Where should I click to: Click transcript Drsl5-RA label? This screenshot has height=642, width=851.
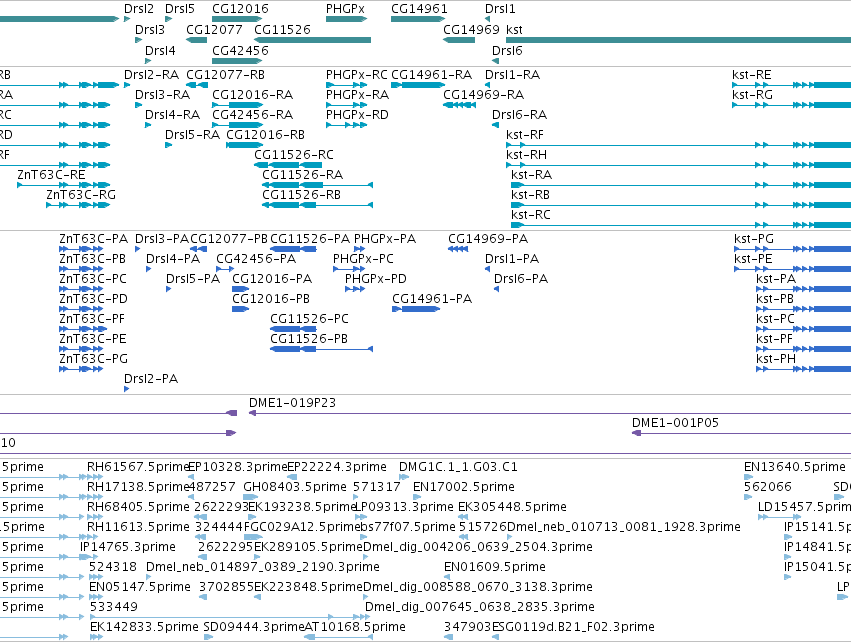tap(192, 135)
